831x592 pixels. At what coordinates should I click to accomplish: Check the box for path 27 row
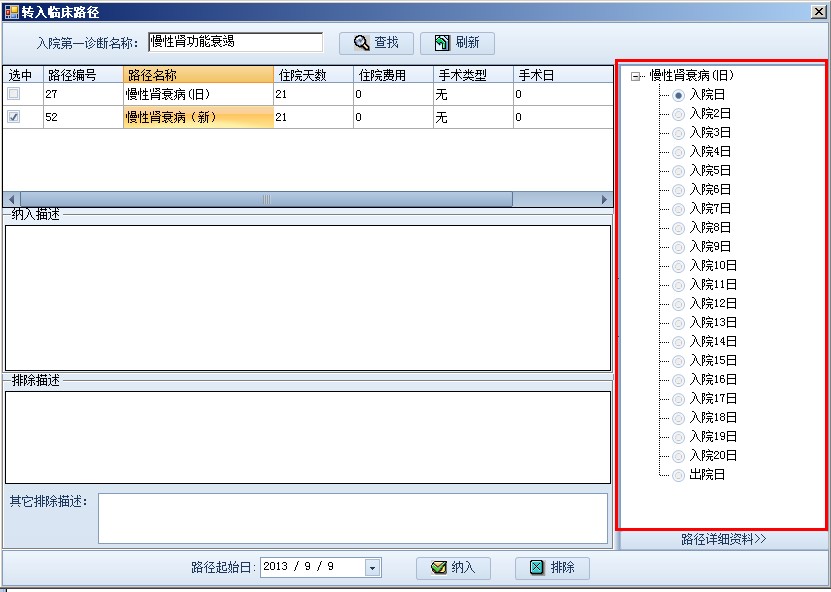14,94
